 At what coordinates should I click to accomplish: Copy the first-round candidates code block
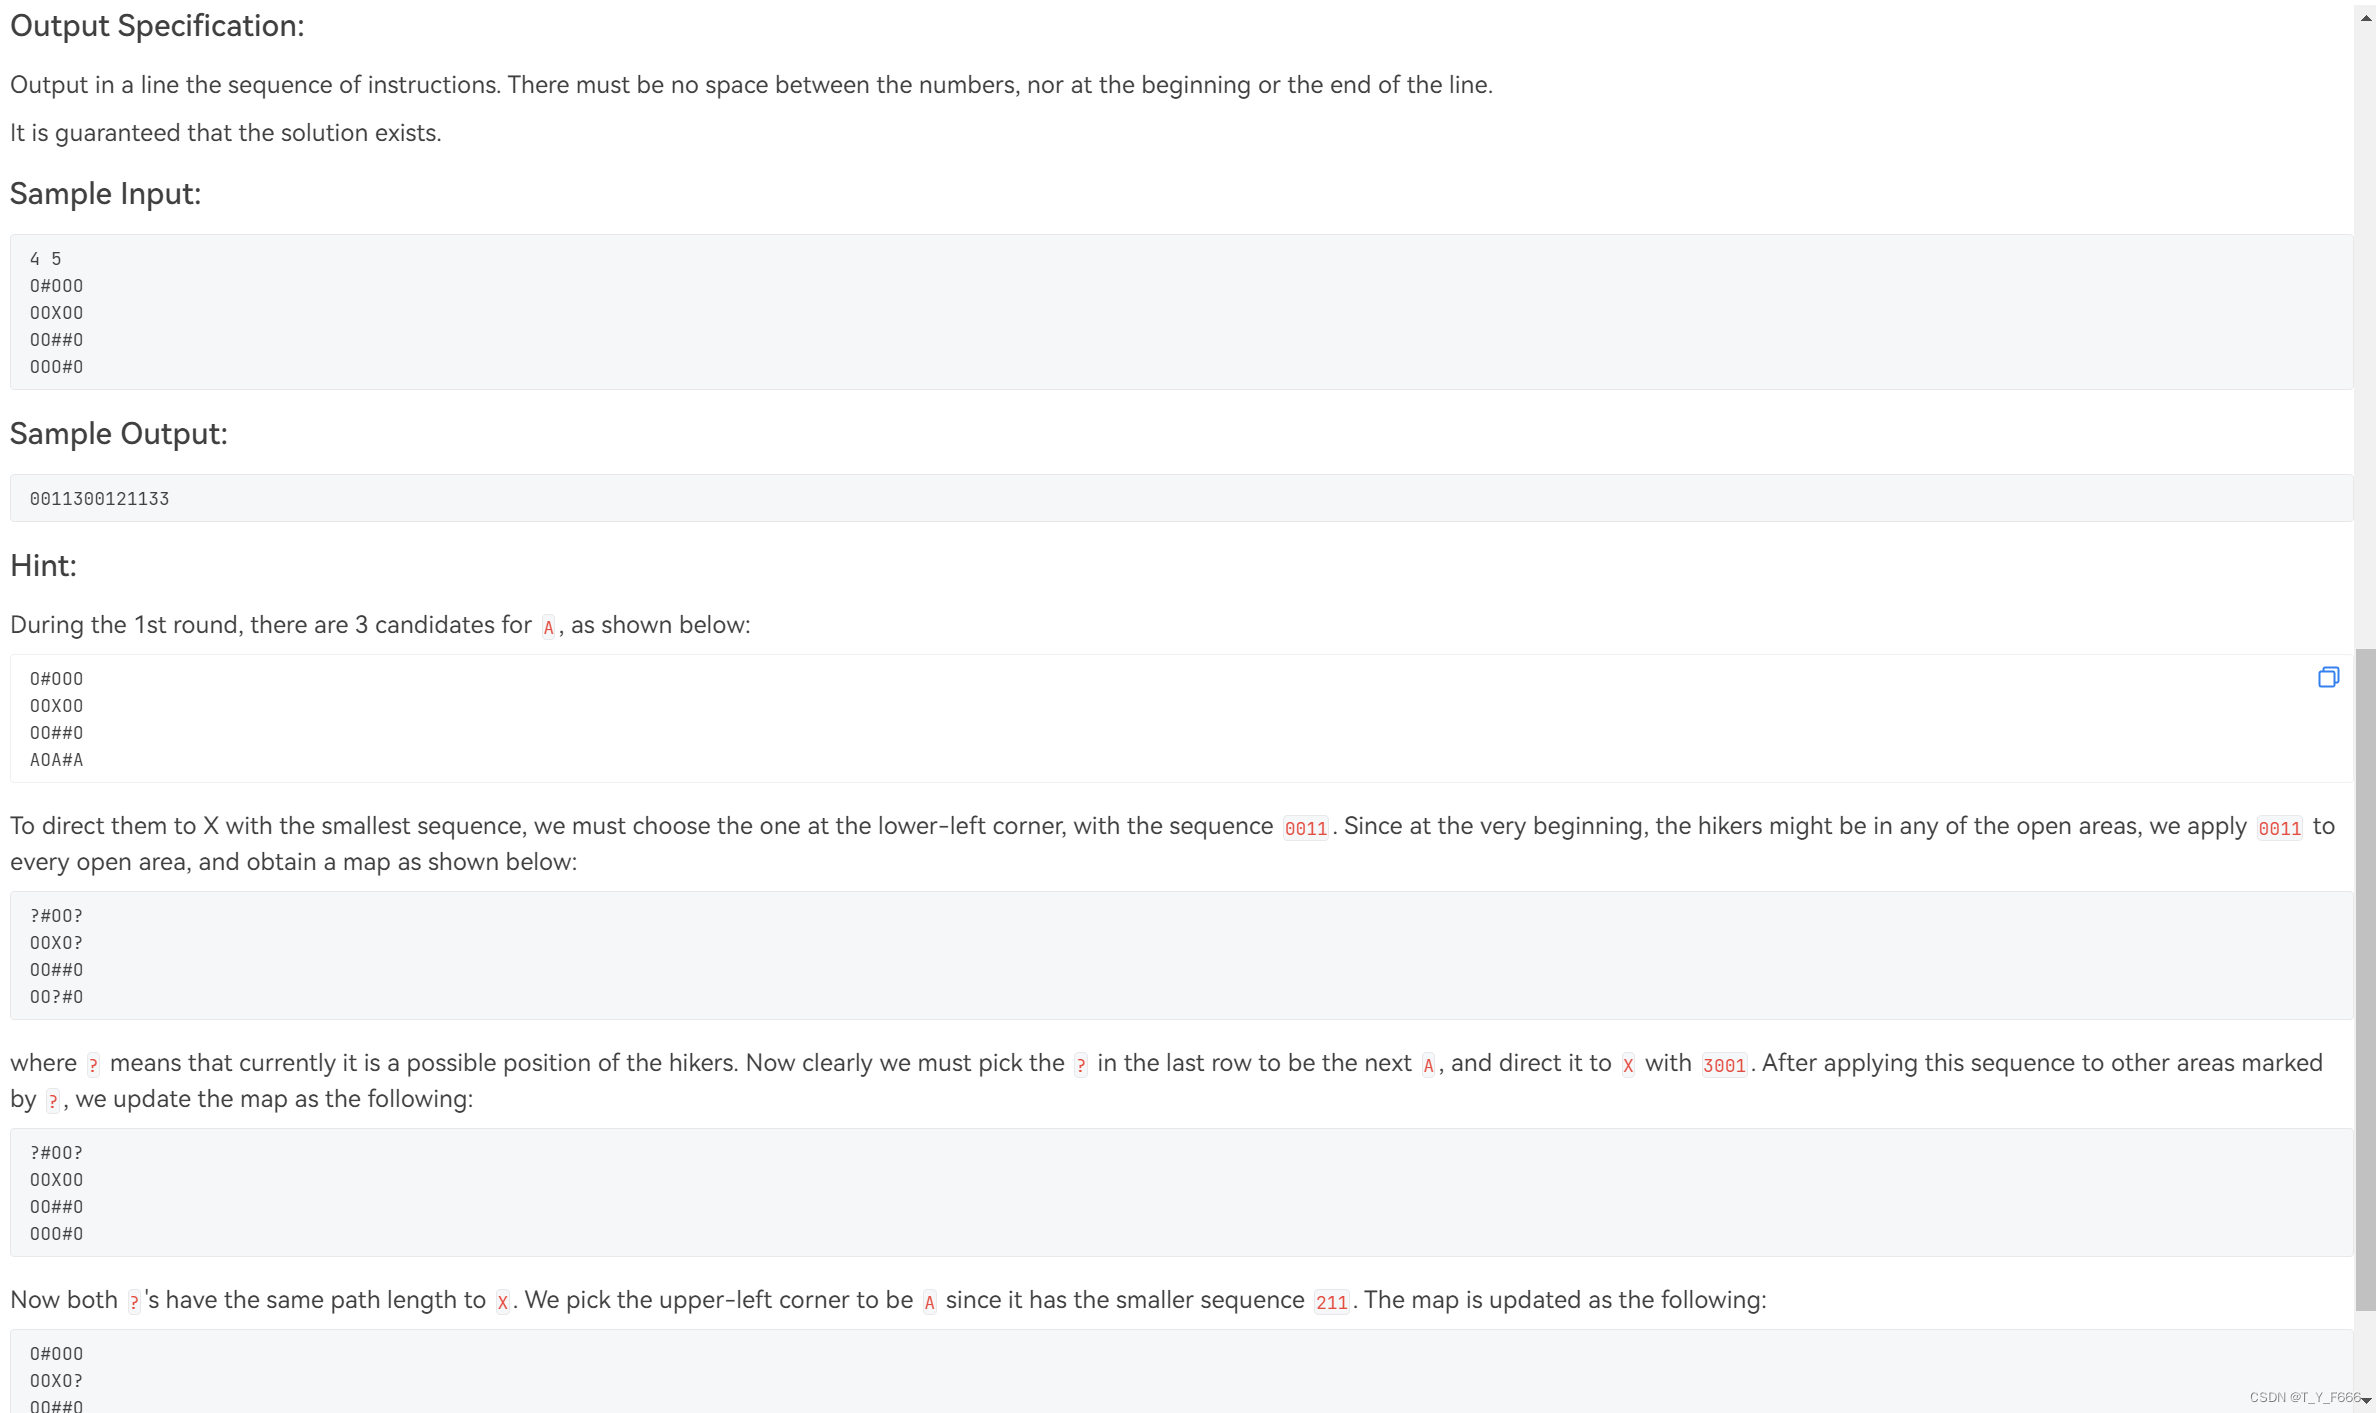[2328, 677]
